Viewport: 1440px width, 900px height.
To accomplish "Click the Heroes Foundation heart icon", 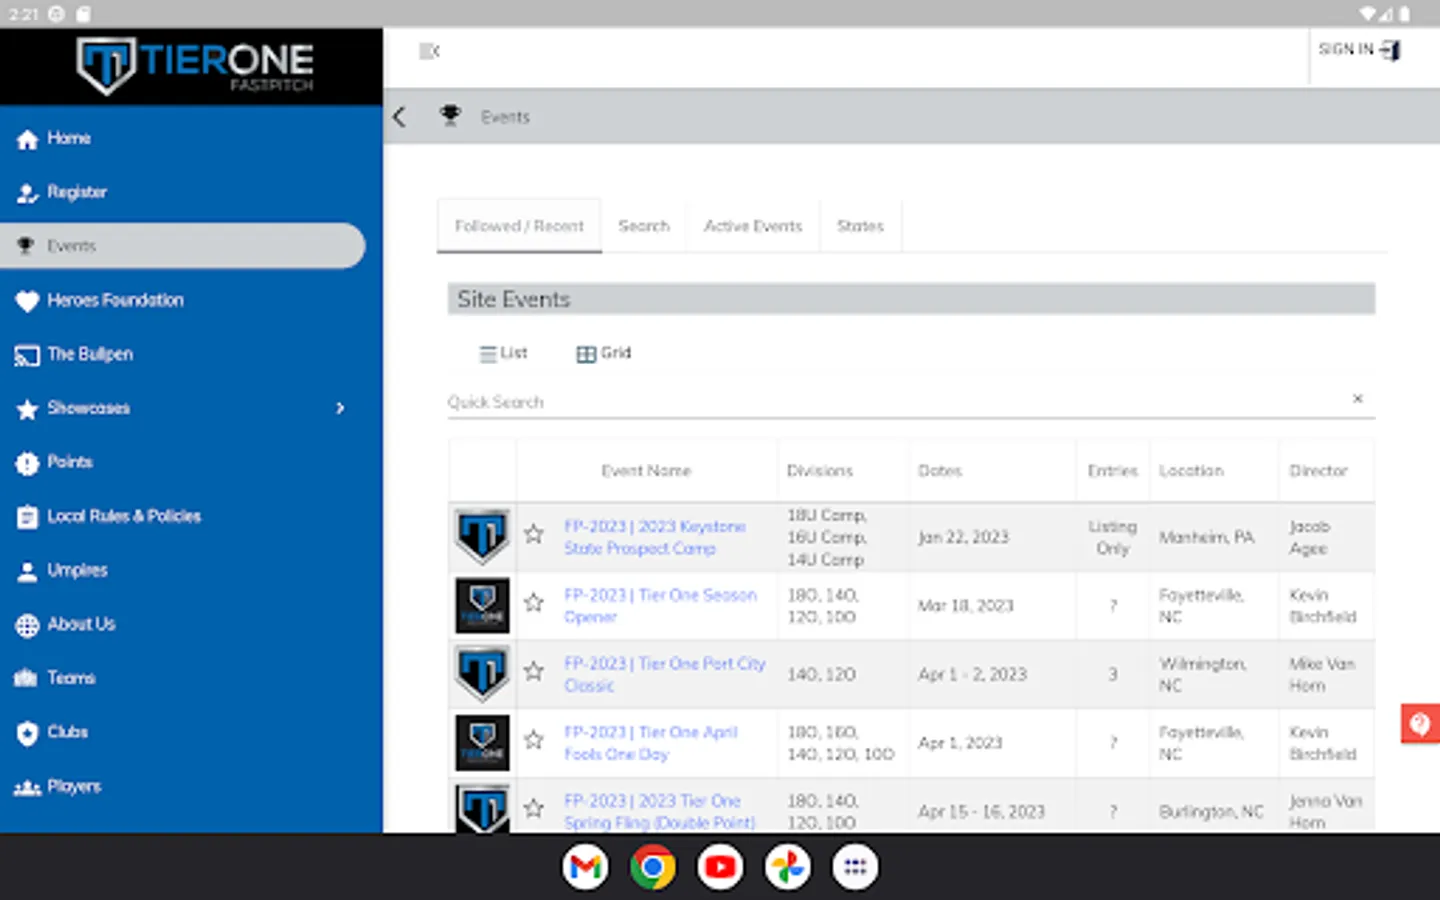I will pyautogui.click(x=27, y=301).
